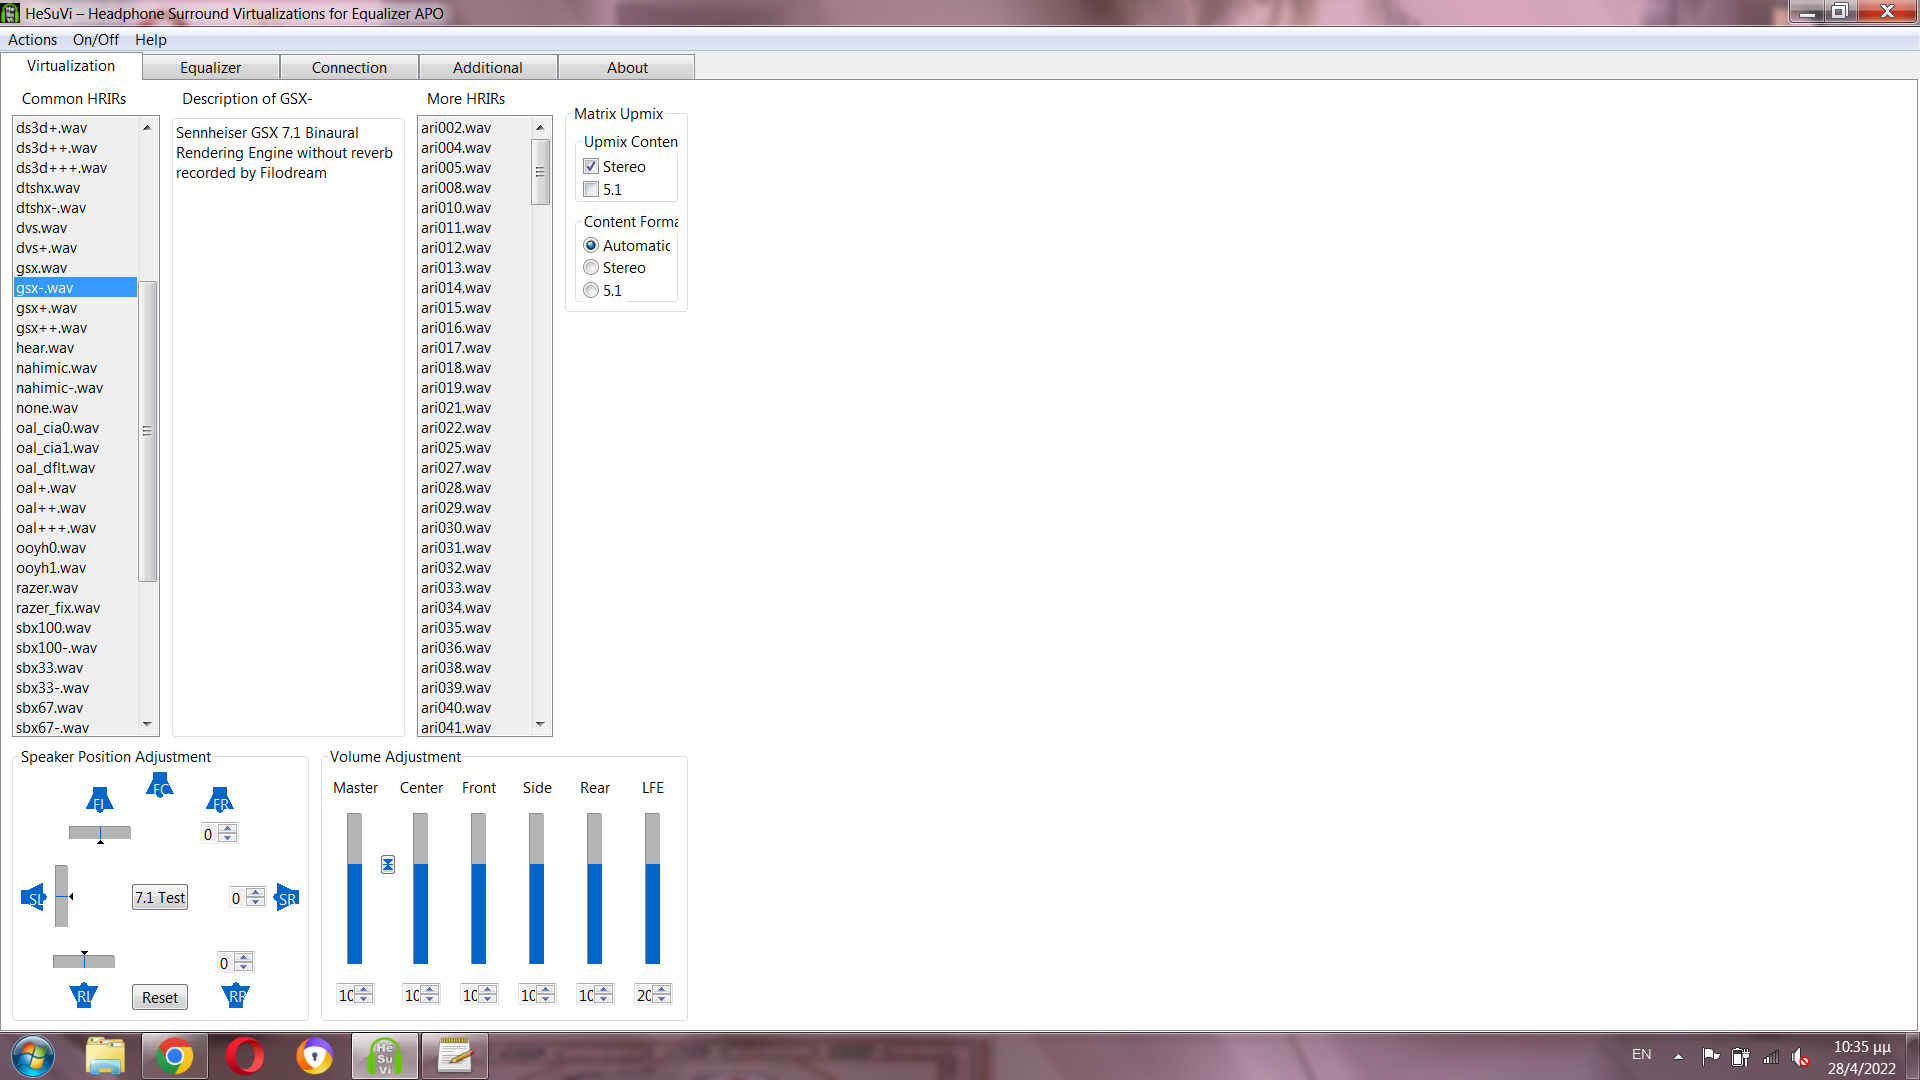Enable the 5.1 upmix content checkbox
The width and height of the screenshot is (1920, 1080).
click(591, 190)
